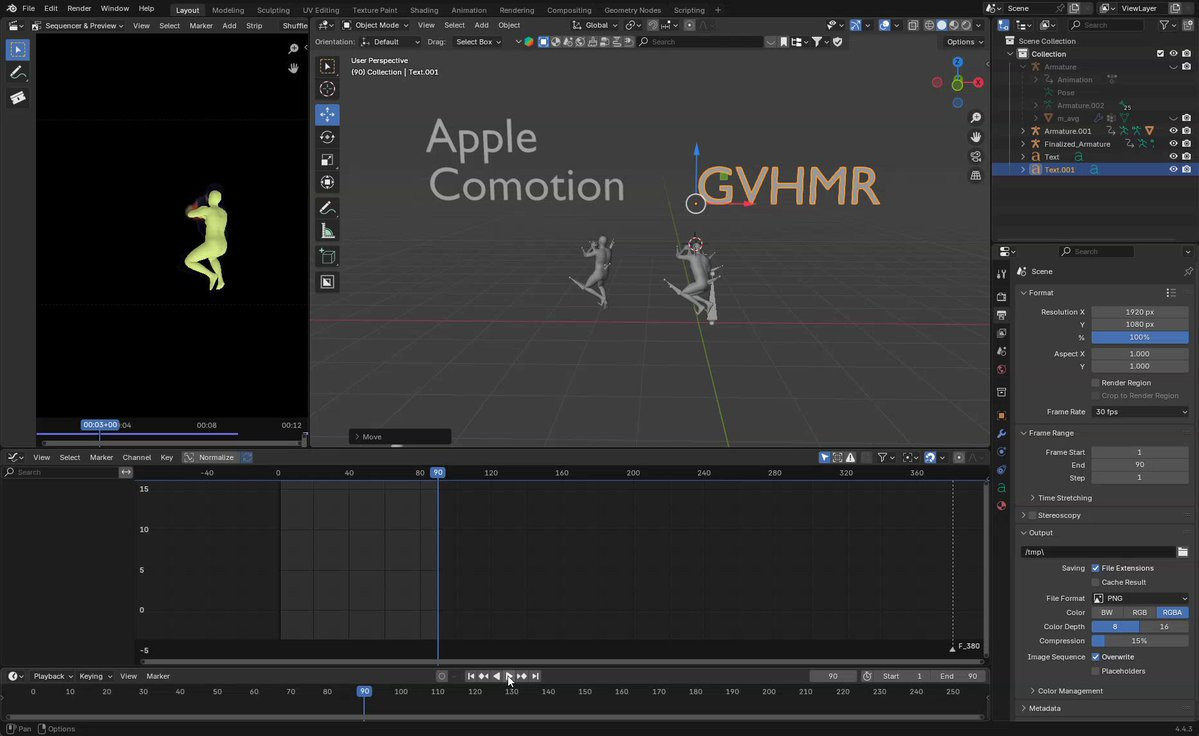Screen dimensions: 1199x736
Task: Select the Blade tool in sequencer
Action: click(x=18, y=98)
